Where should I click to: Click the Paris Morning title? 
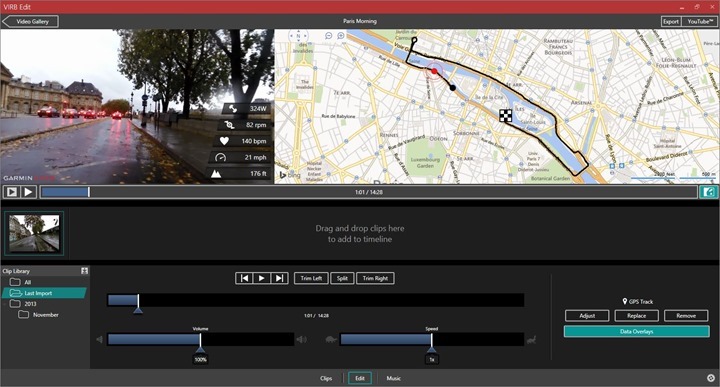point(360,21)
